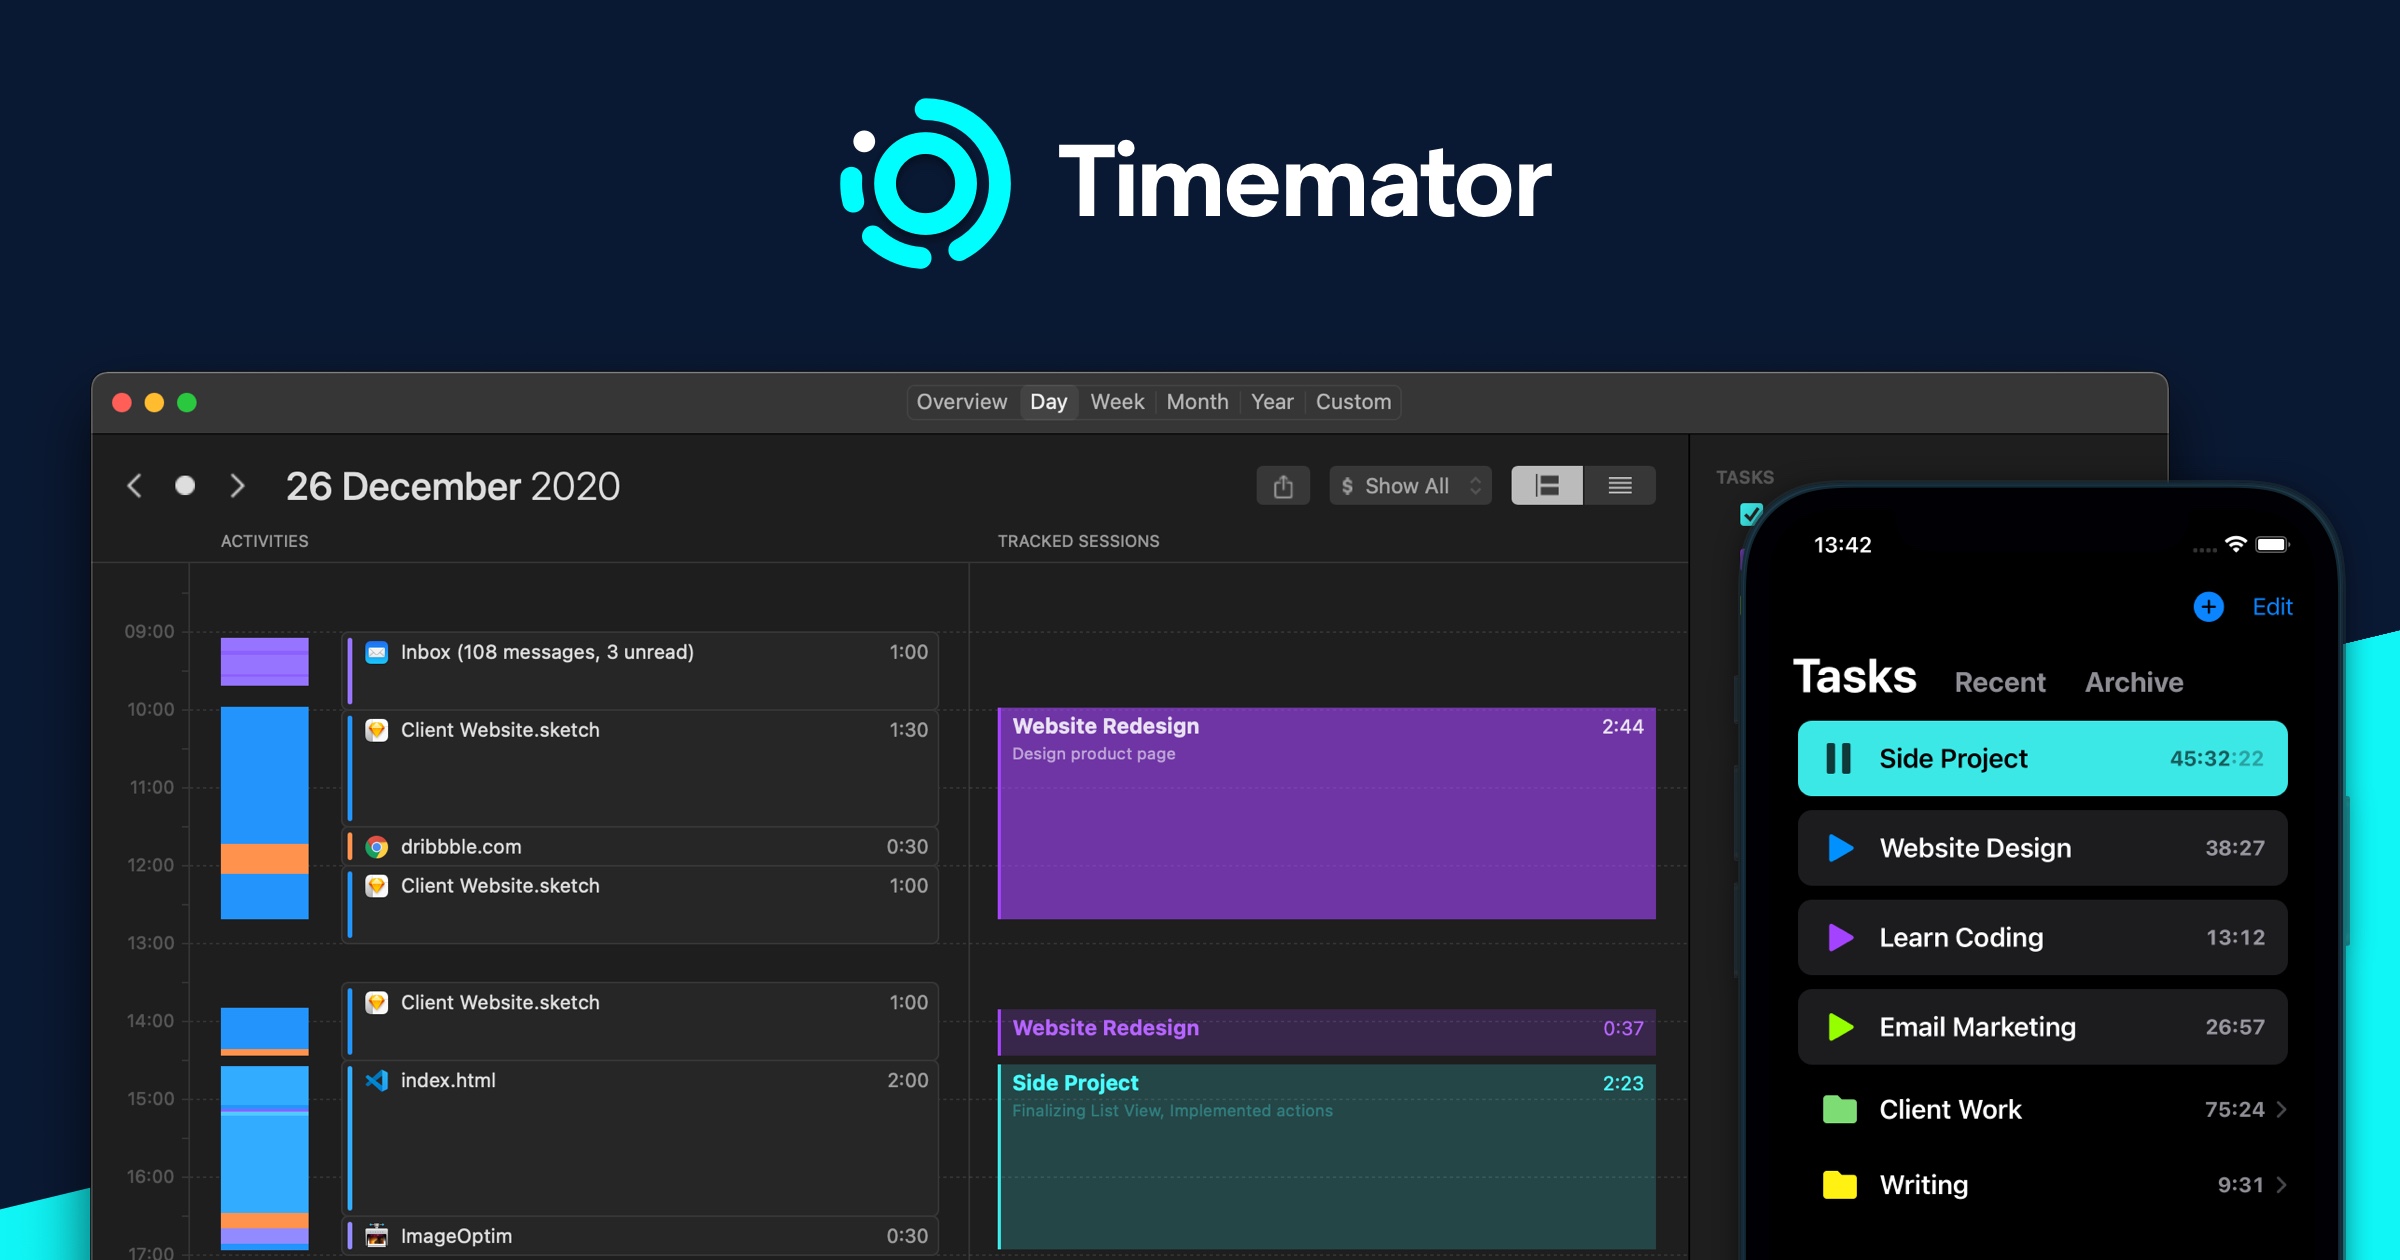Switch to the Month tab
2400x1260 pixels.
pos(1198,400)
